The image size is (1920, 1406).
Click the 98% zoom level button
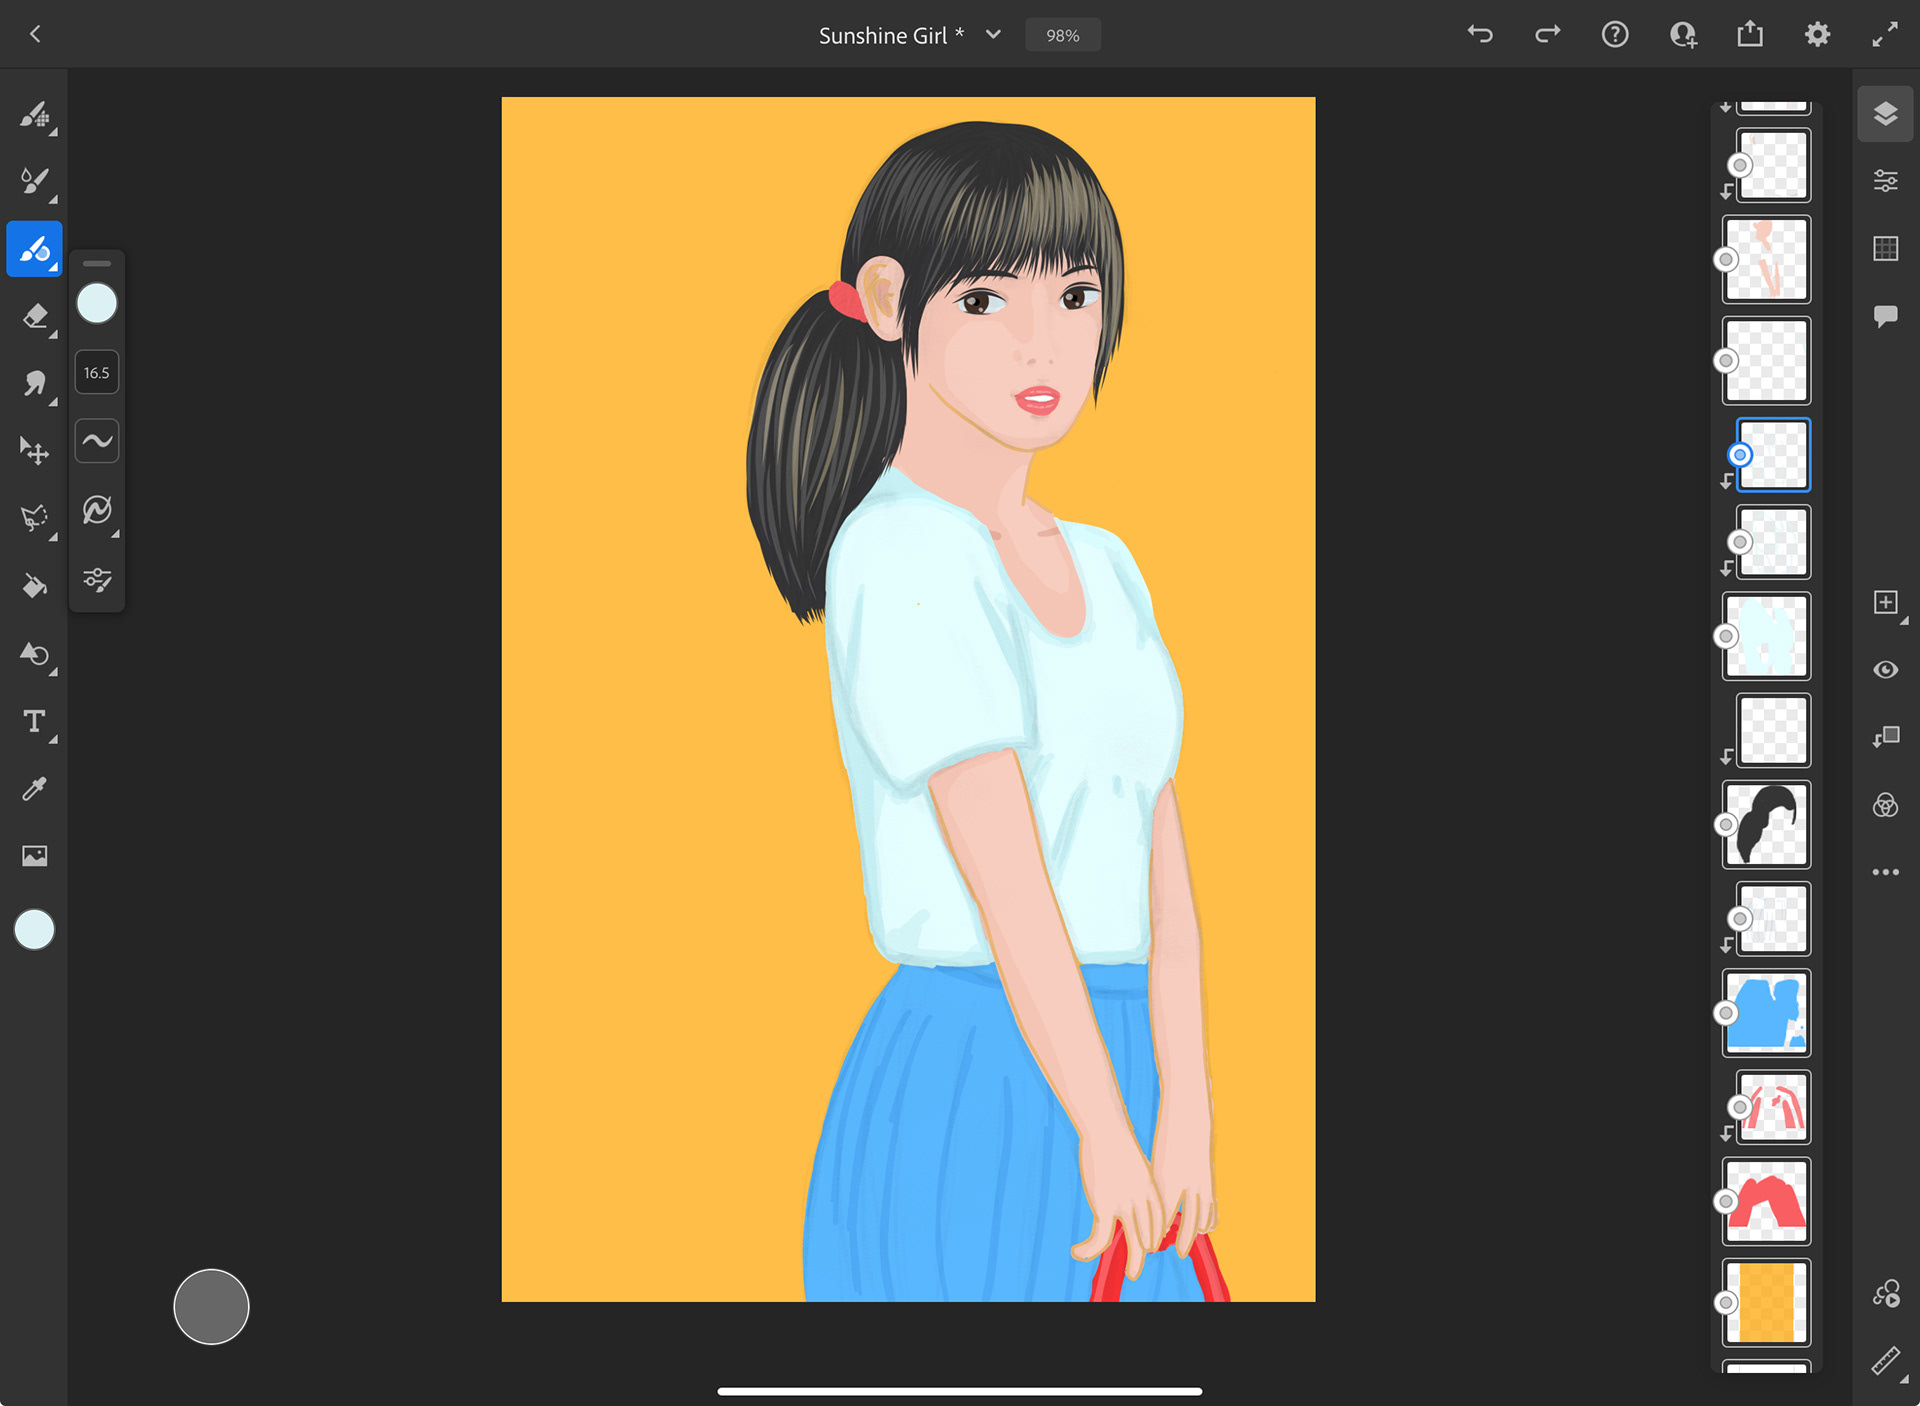tap(1062, 35)
